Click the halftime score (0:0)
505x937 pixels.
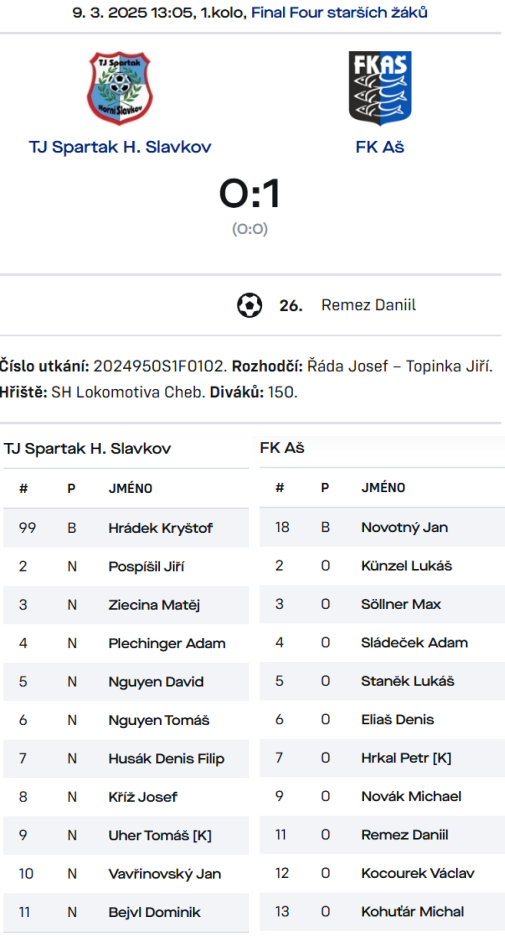(250, 229)
